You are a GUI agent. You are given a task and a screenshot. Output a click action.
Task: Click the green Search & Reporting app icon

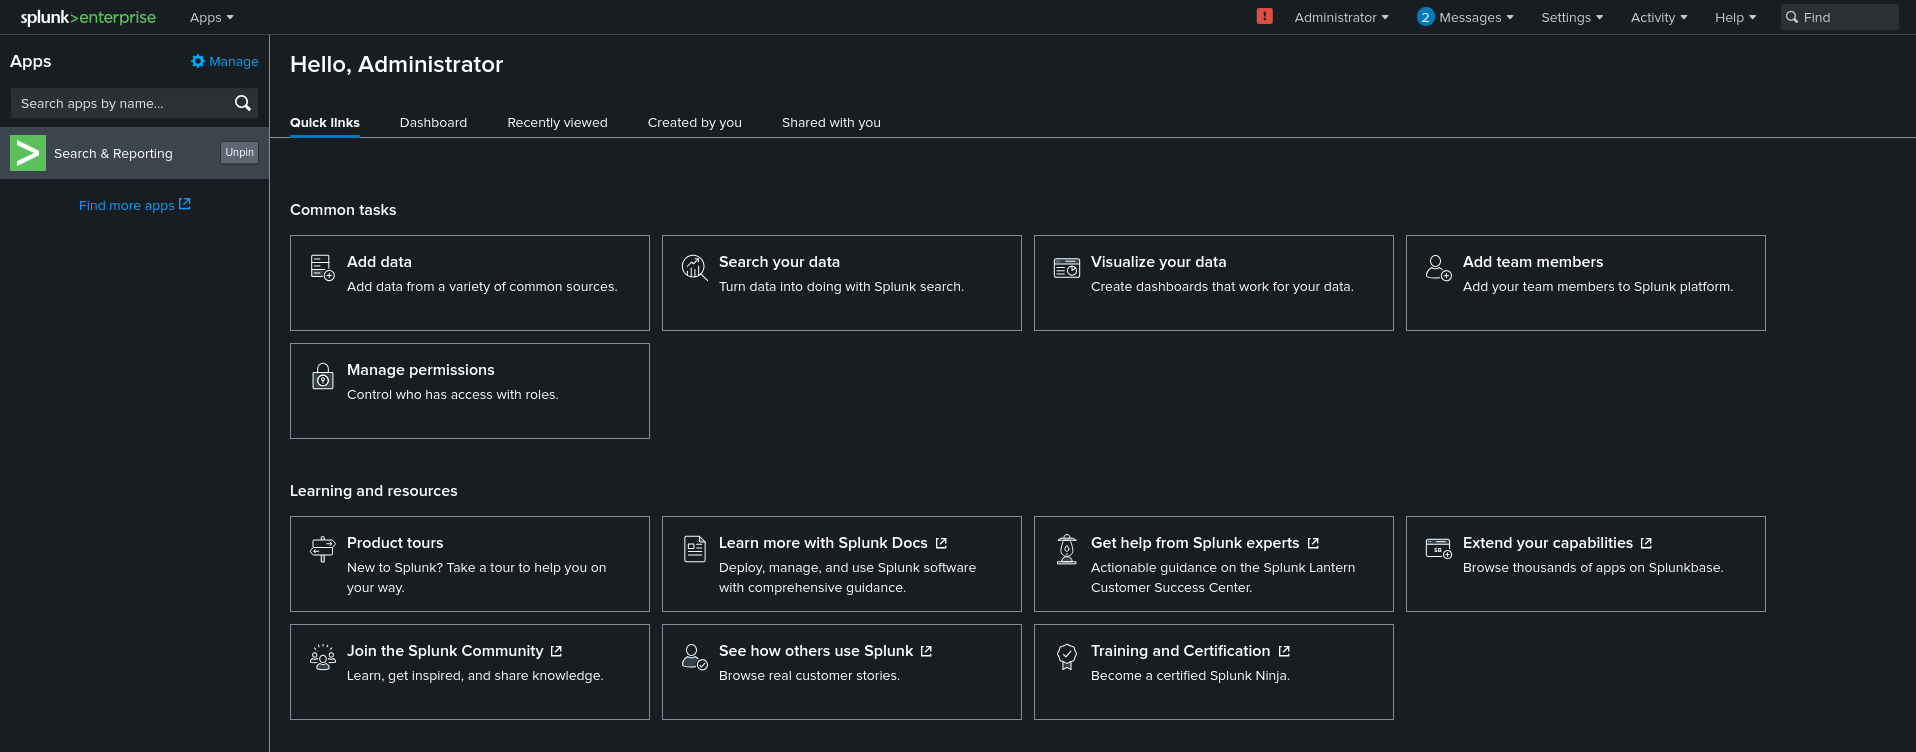click(x=28, y=153)
